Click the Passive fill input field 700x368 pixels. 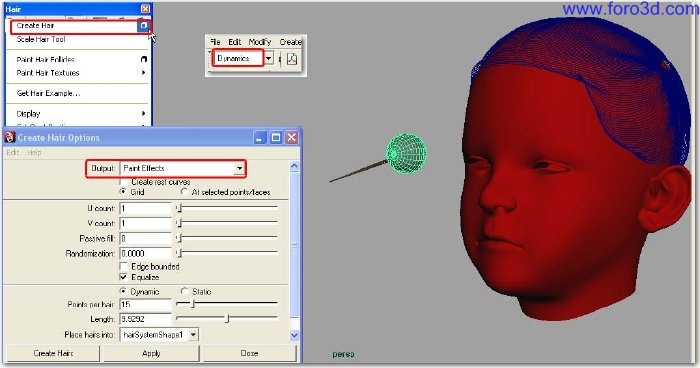pyautogui.click(x=146, y=238)
